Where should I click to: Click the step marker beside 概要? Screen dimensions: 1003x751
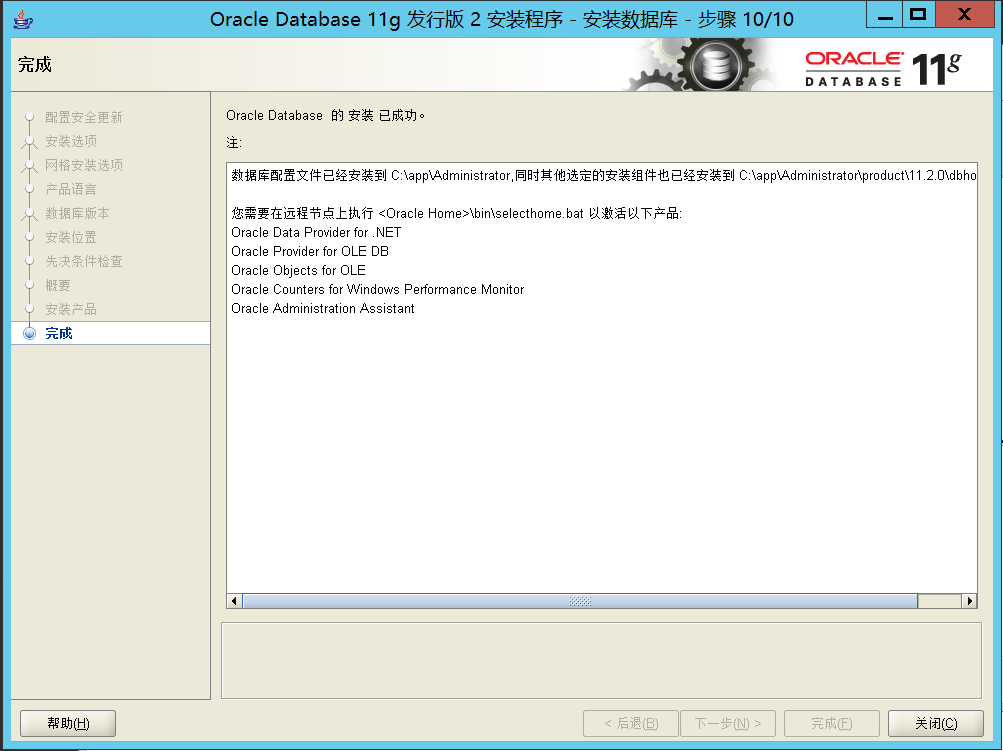click(x=29, y=285)
